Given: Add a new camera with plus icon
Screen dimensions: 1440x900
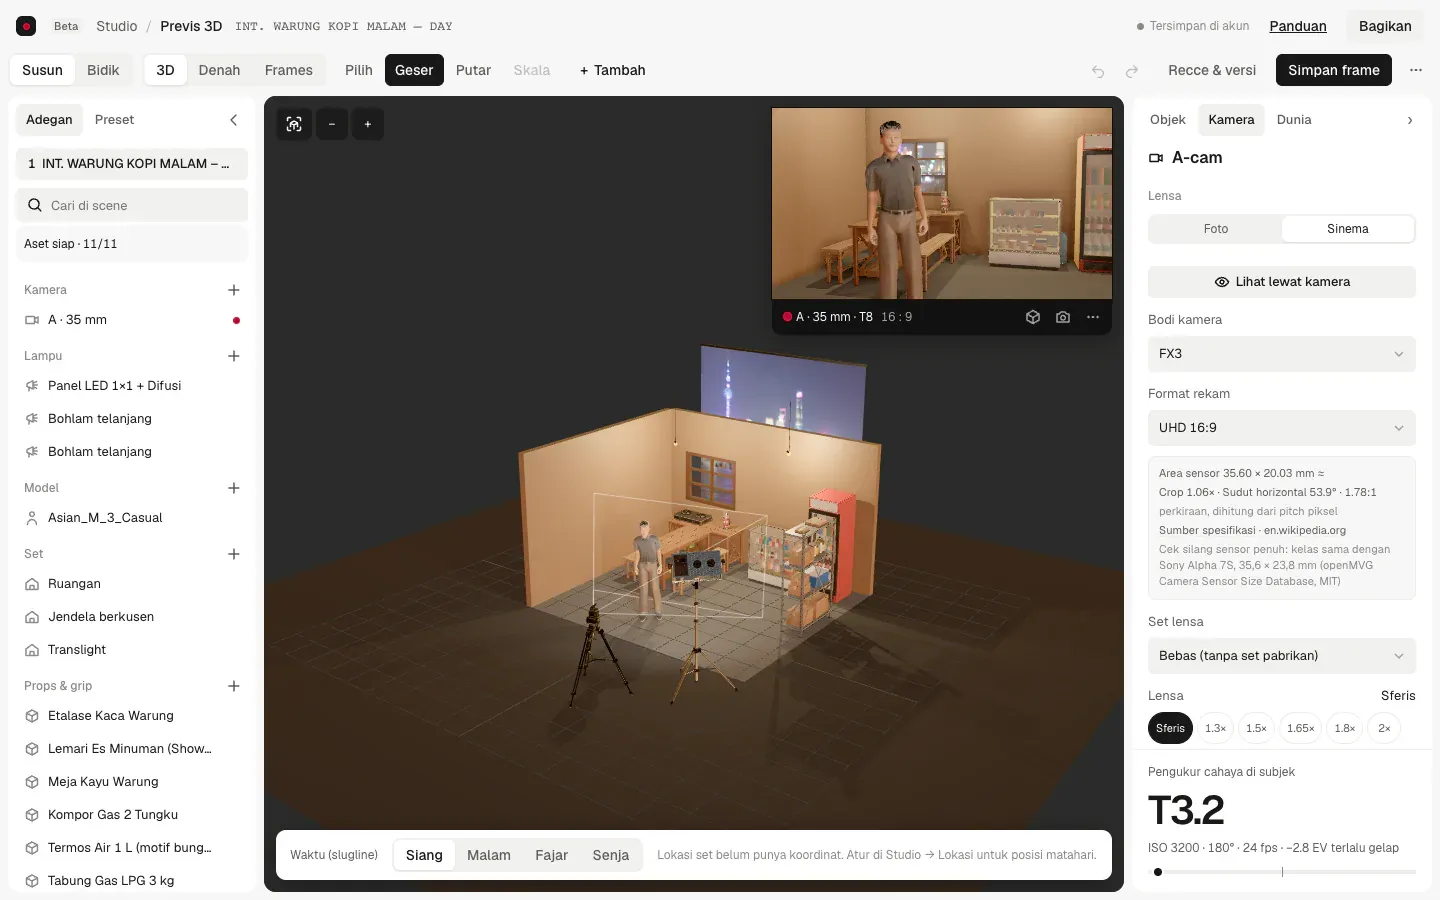Looking at the screenshot, I should click(x=234, y=290).
